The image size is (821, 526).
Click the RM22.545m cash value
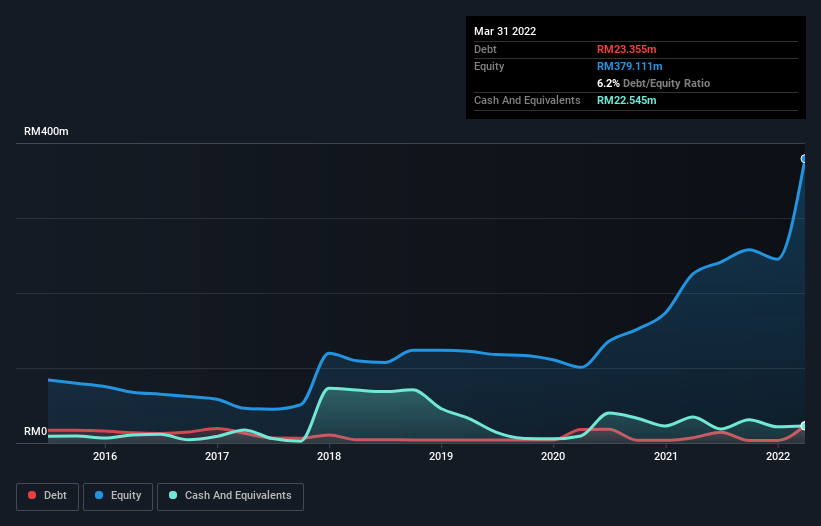pos(626,100)
